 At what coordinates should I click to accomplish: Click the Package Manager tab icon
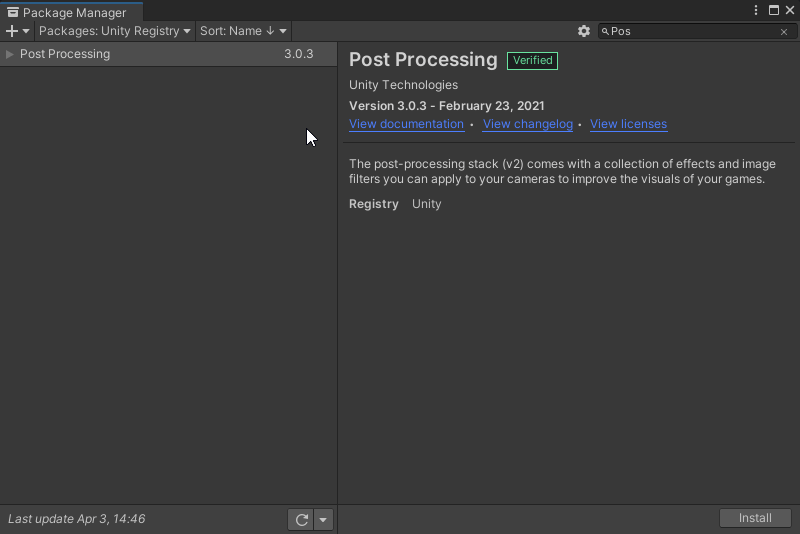point(13,12)
